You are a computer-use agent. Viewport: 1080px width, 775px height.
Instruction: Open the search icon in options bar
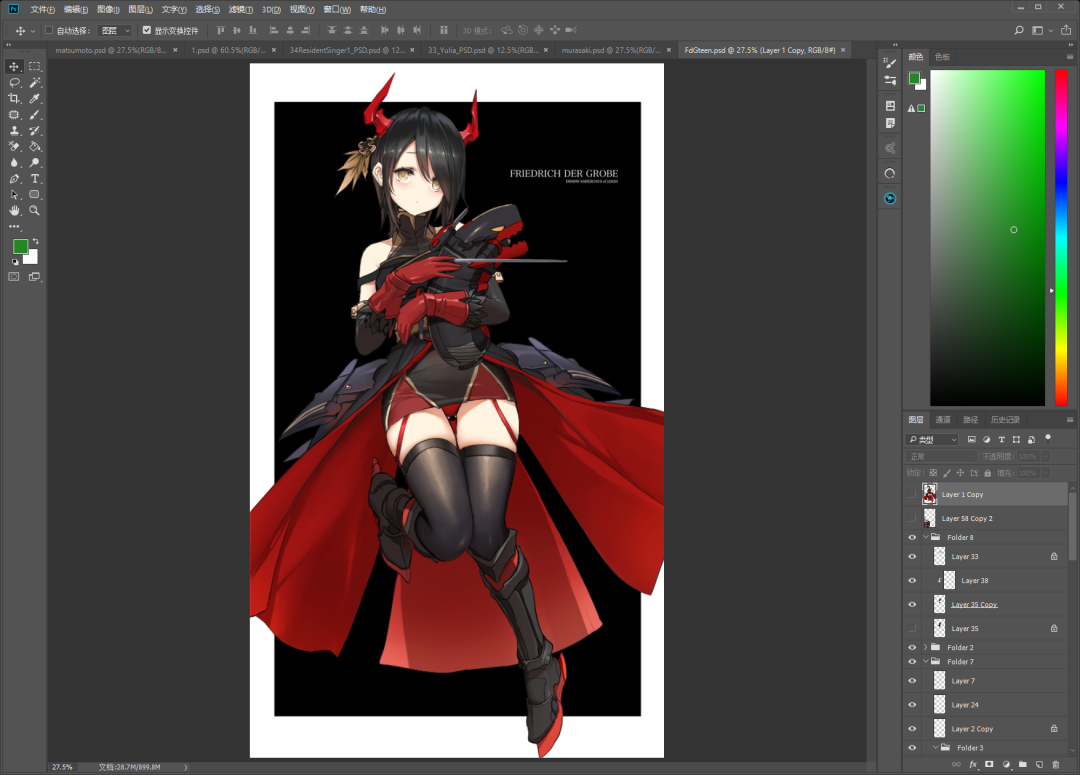pyautogui.click(x=1019, y=30)
